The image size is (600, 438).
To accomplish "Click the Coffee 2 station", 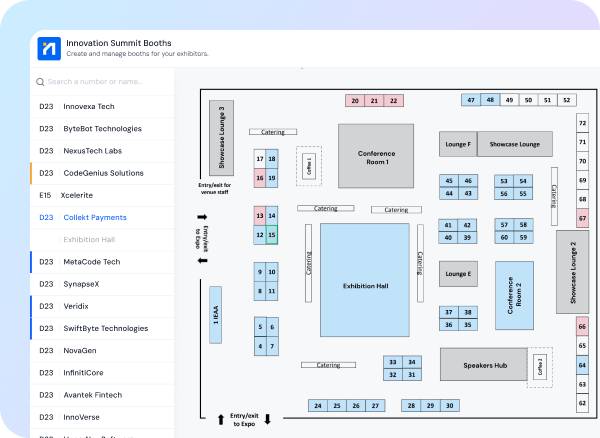I will 540,367.
